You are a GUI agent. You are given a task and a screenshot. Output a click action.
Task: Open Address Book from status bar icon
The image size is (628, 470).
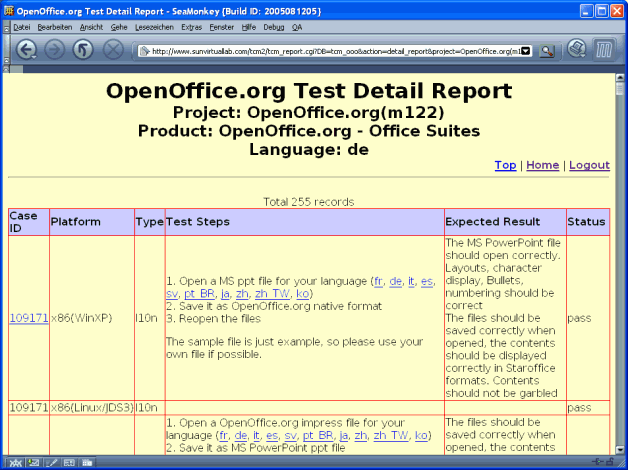(x=69, y=462)
